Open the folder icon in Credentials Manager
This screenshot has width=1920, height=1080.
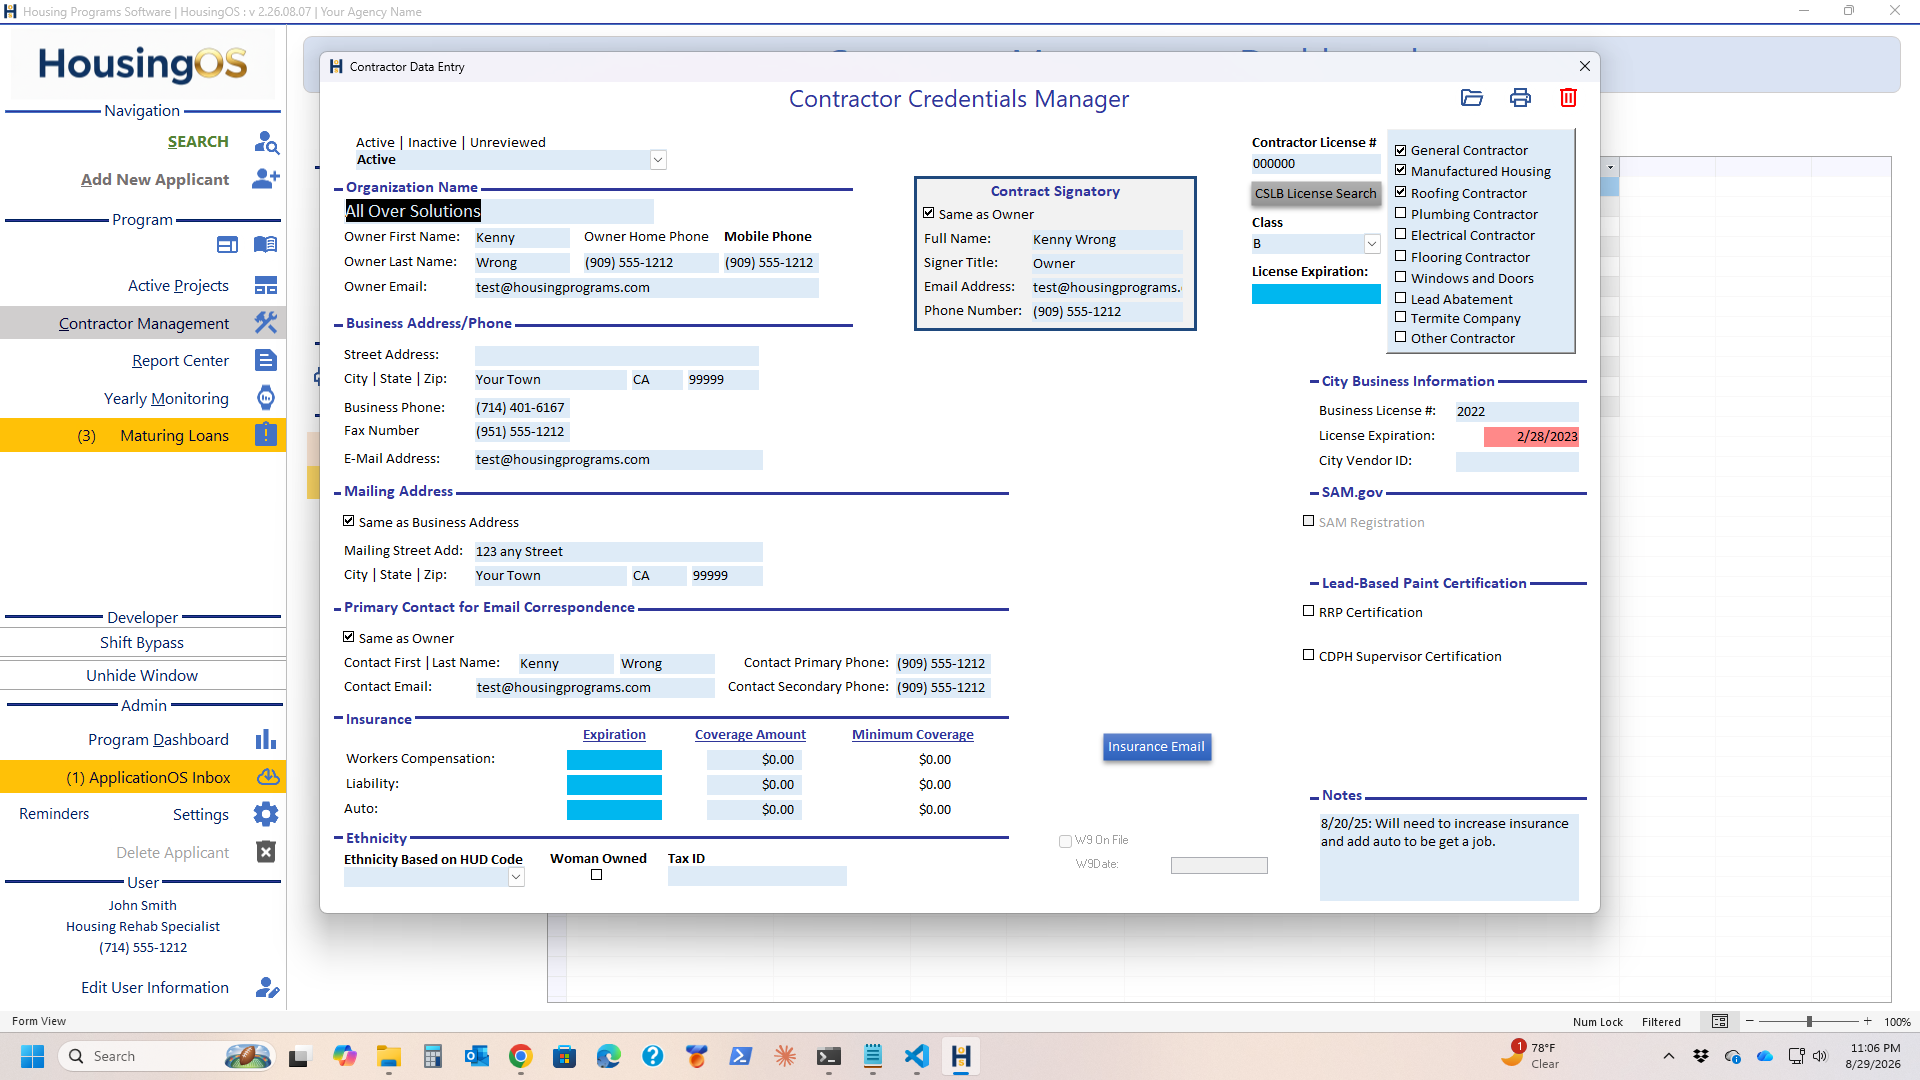coord(1472,98)
